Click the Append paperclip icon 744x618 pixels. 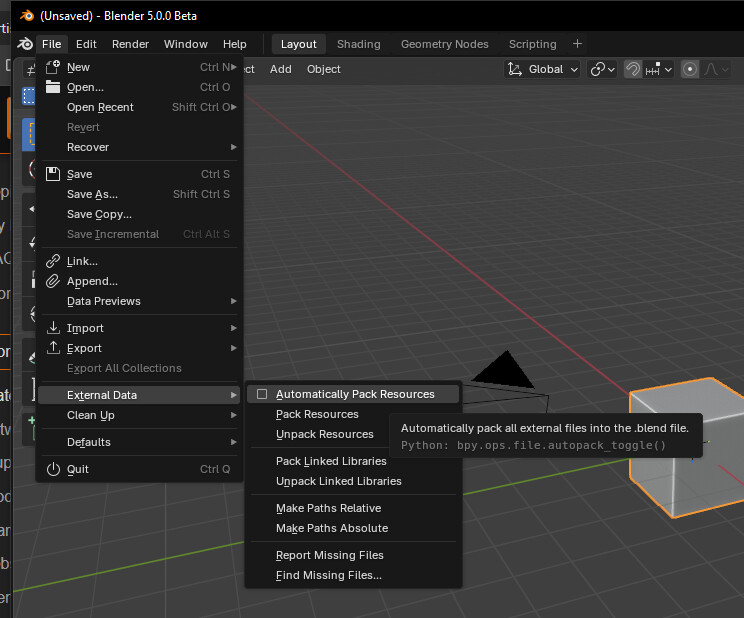53,281
